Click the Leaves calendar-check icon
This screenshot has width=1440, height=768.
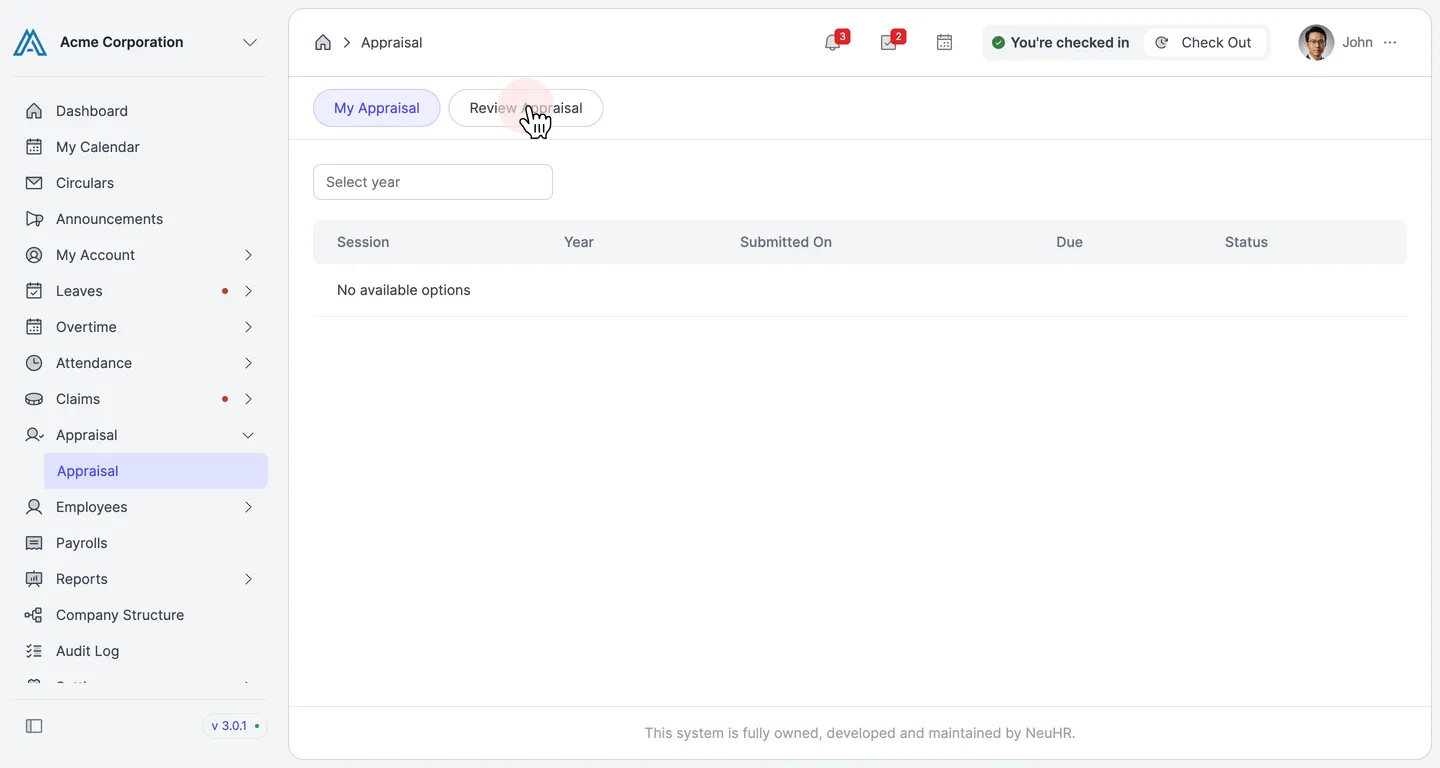(34, 291)
